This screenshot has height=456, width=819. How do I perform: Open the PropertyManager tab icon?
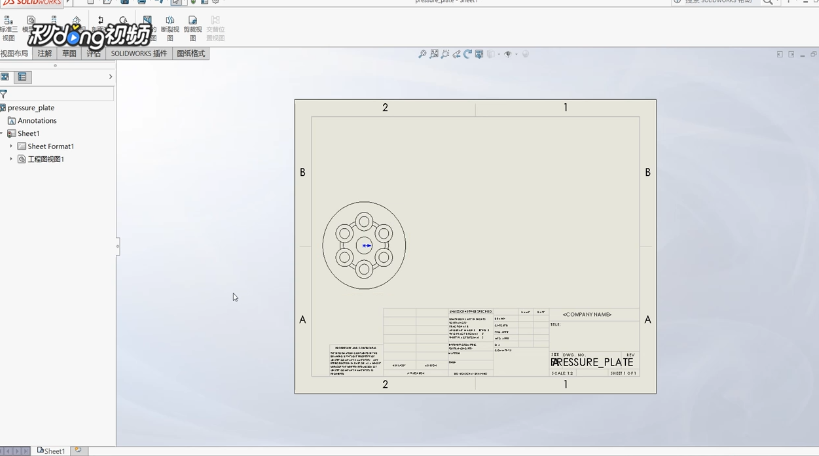[x=22, y=77]
